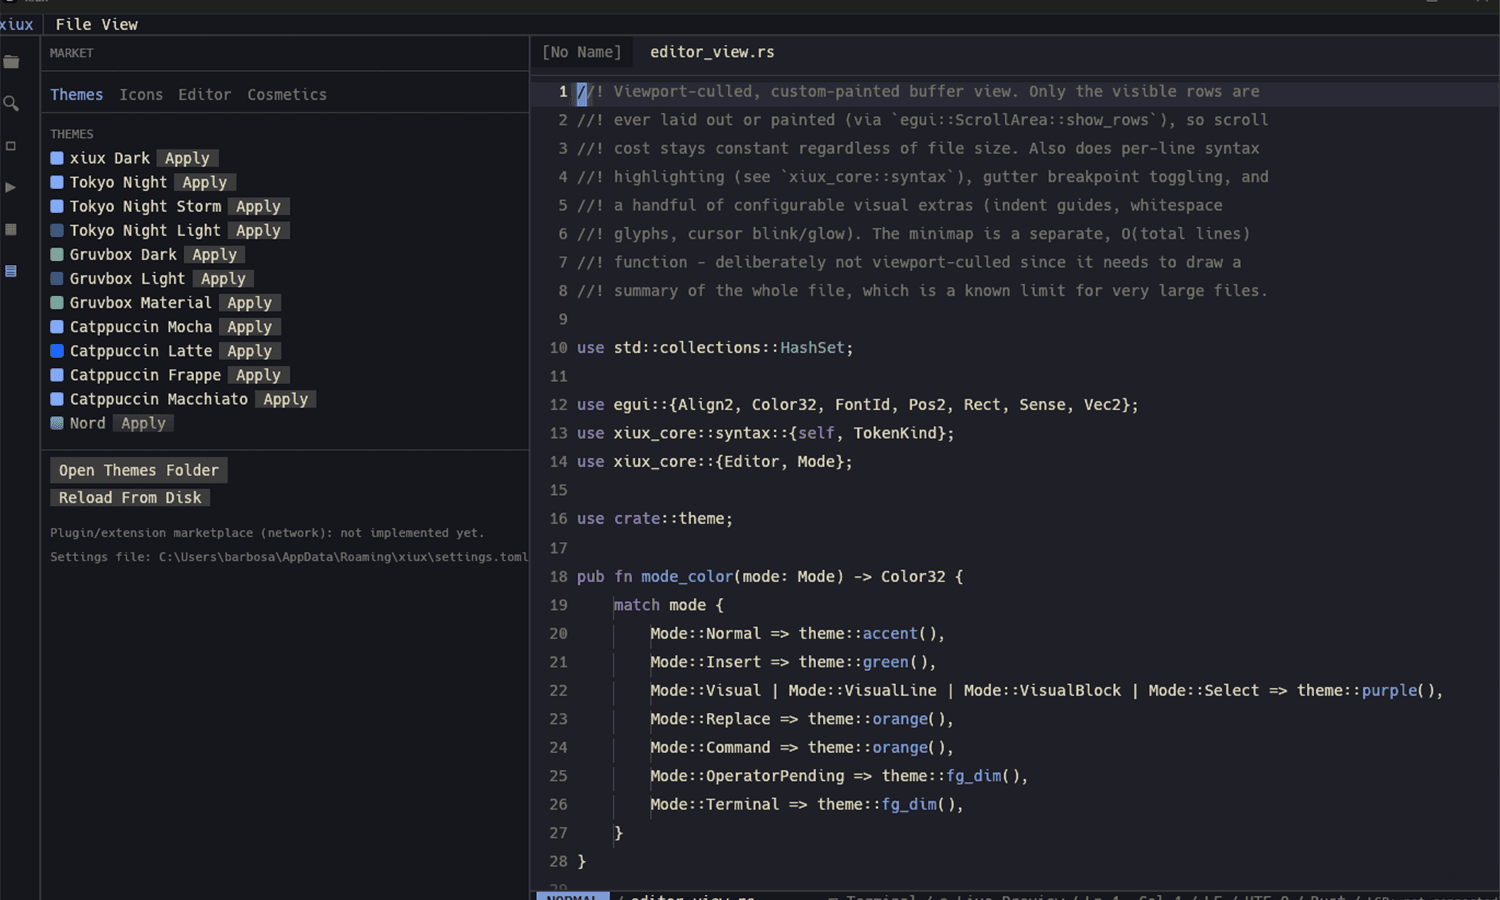Click the xiux app label in menu bar

(x=17, y=24)
